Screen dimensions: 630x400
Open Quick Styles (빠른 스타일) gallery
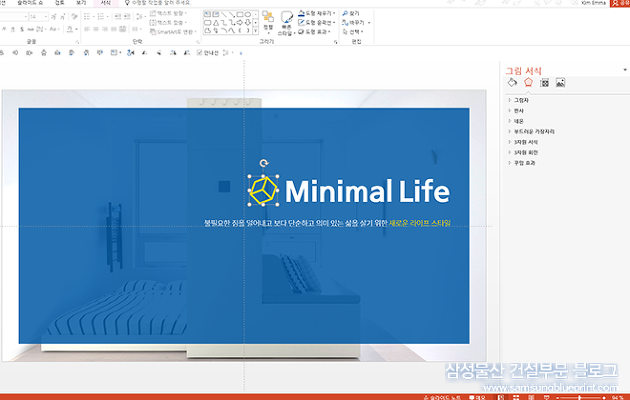pos(286,23)
